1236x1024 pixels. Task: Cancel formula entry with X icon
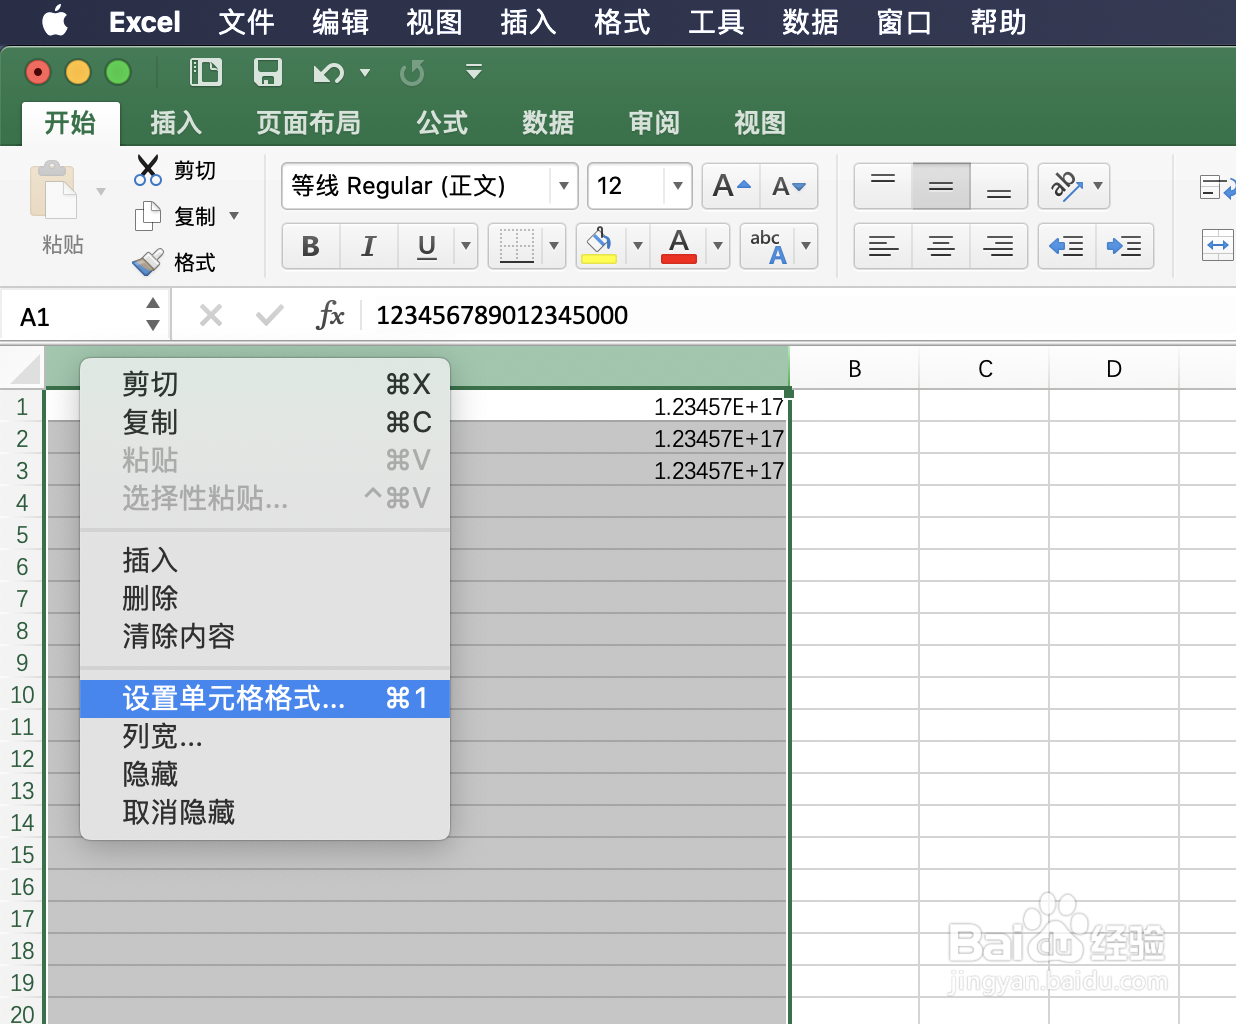(x=211, y=316)
